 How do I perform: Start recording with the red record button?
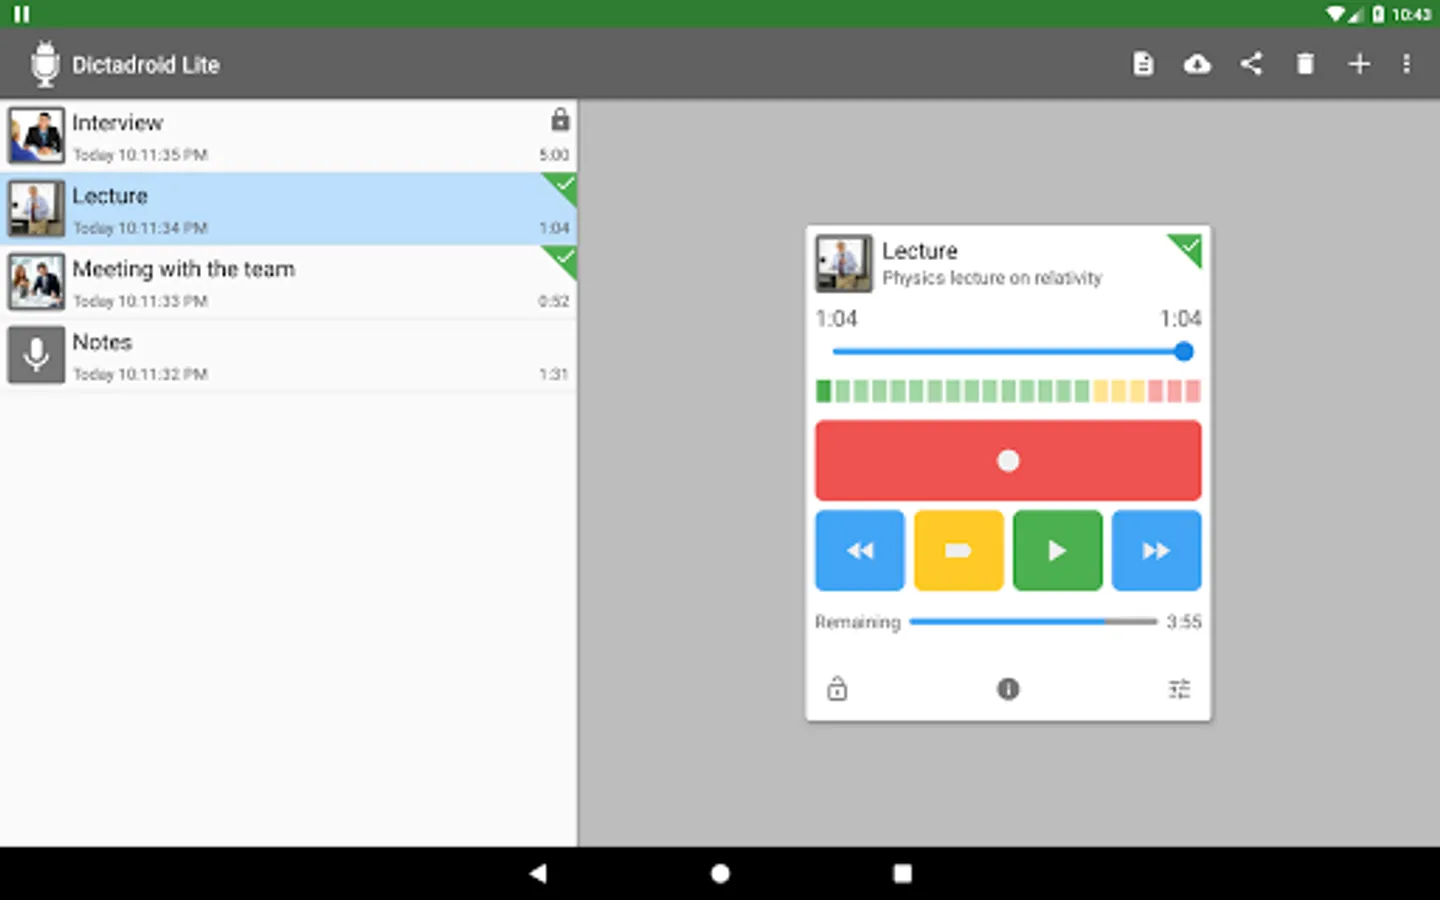point(1008,460)
